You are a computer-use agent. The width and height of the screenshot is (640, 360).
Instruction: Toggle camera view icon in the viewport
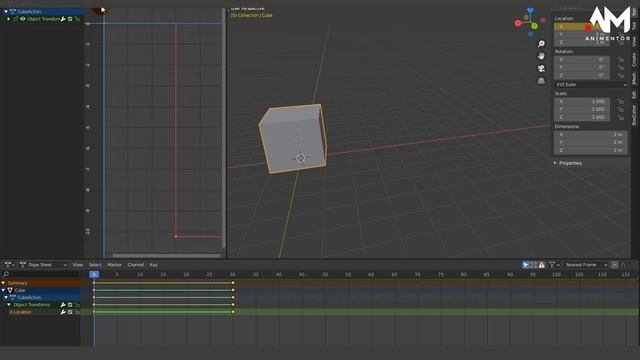coord(541,69)
